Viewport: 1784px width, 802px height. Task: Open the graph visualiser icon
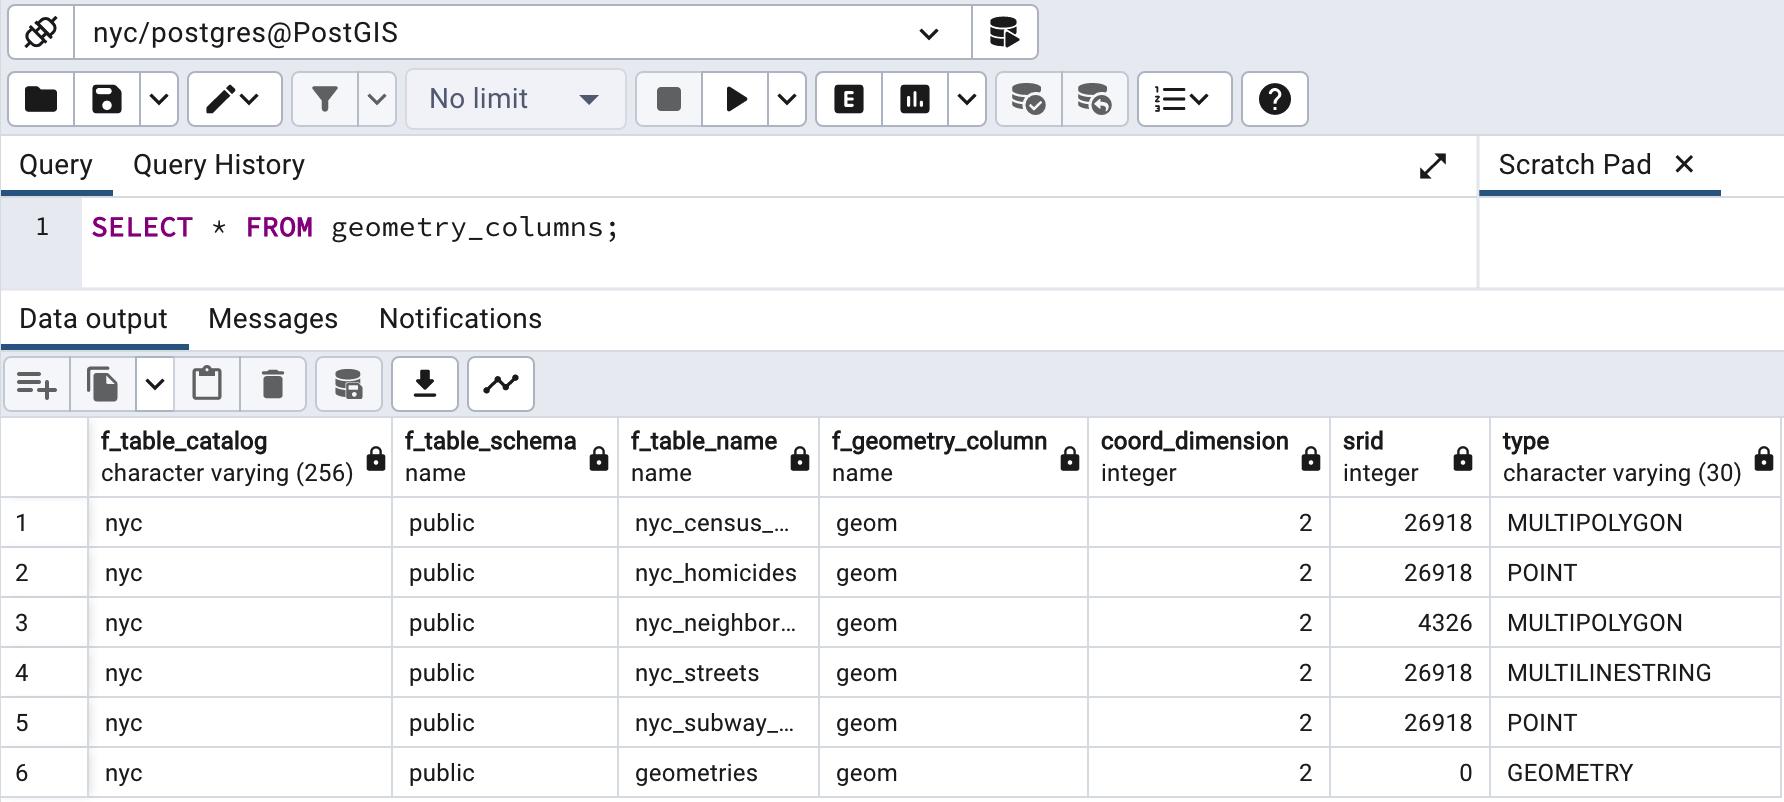point(501,384)
